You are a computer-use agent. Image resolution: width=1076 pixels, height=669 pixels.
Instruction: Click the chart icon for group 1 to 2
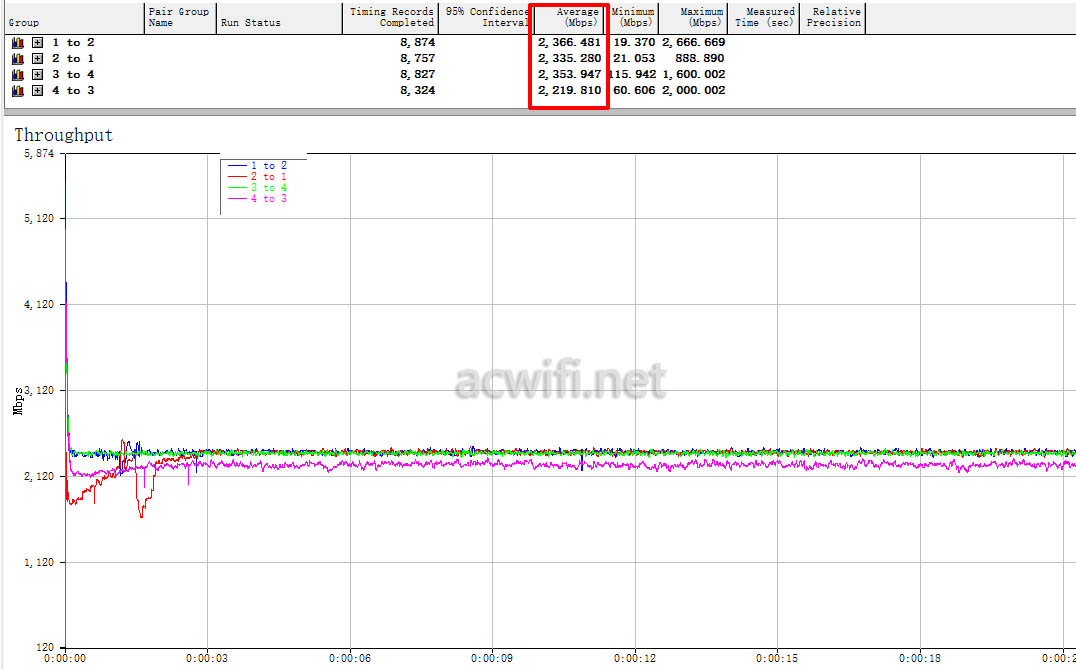[18, 43]
